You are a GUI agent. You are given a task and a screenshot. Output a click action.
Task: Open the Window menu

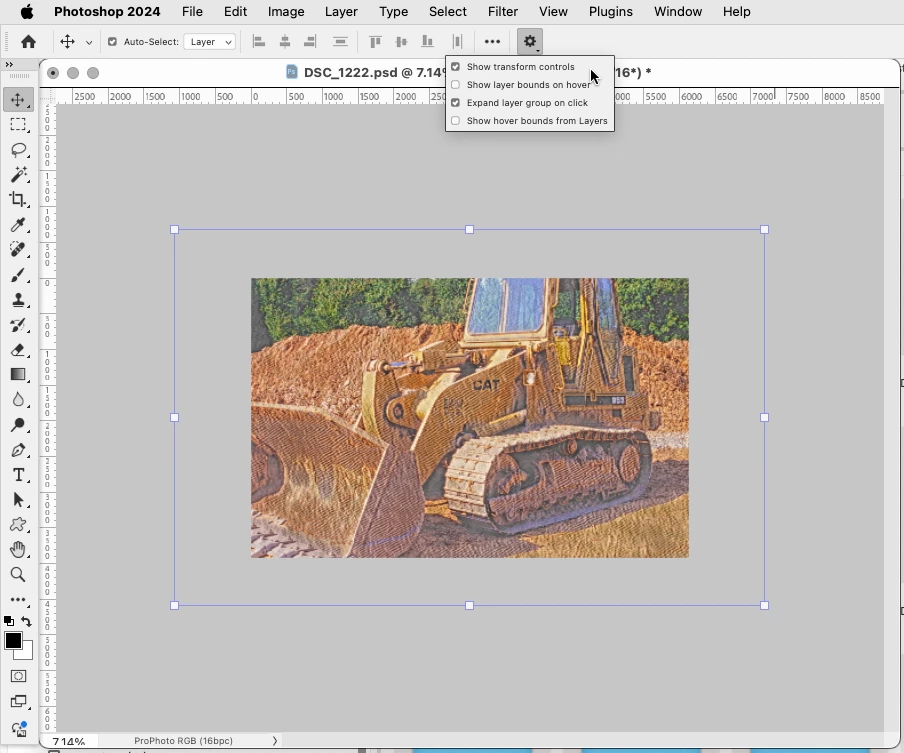pos(678,12)
